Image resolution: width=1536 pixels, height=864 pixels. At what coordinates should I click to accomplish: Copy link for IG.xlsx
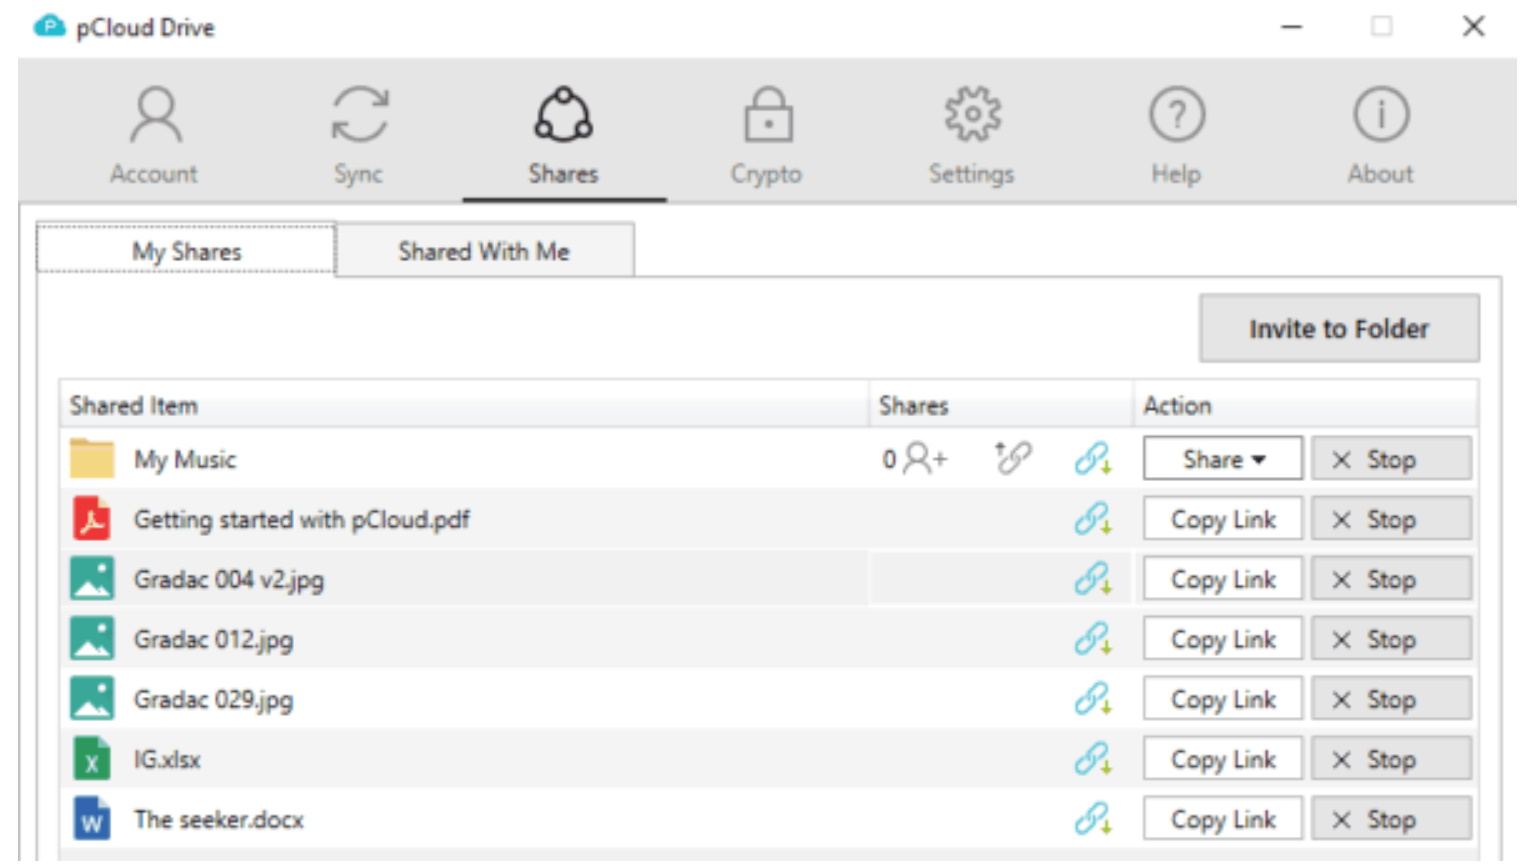[1223, 759]
